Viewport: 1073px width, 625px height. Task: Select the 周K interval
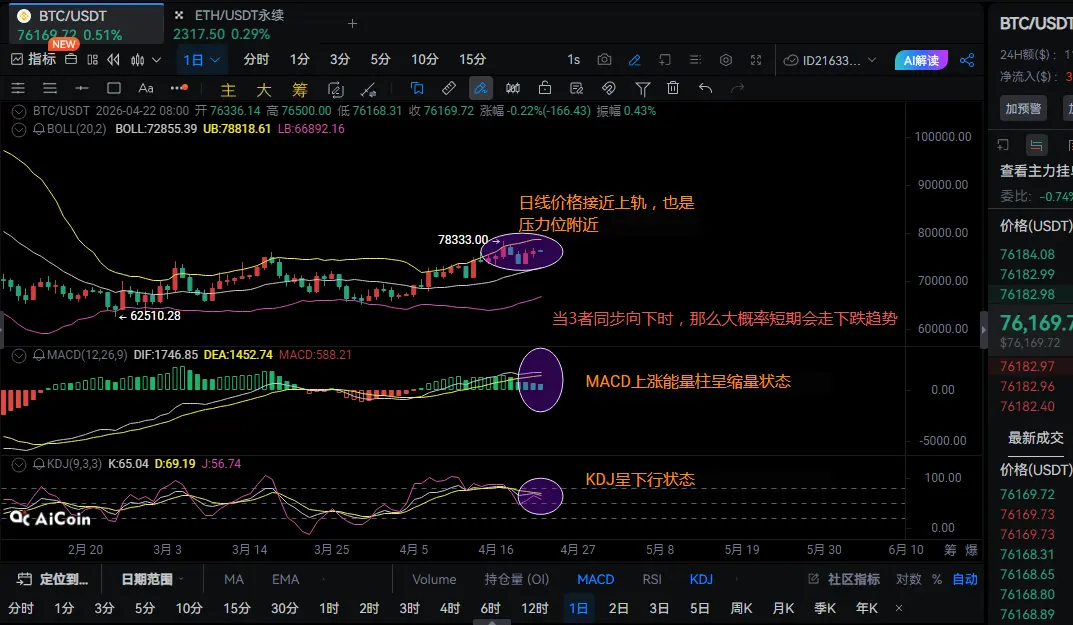pos(741,608)
